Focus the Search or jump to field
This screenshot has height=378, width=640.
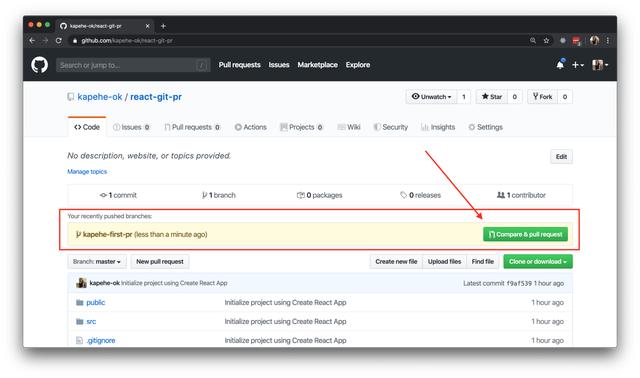(x=133, y=65)
